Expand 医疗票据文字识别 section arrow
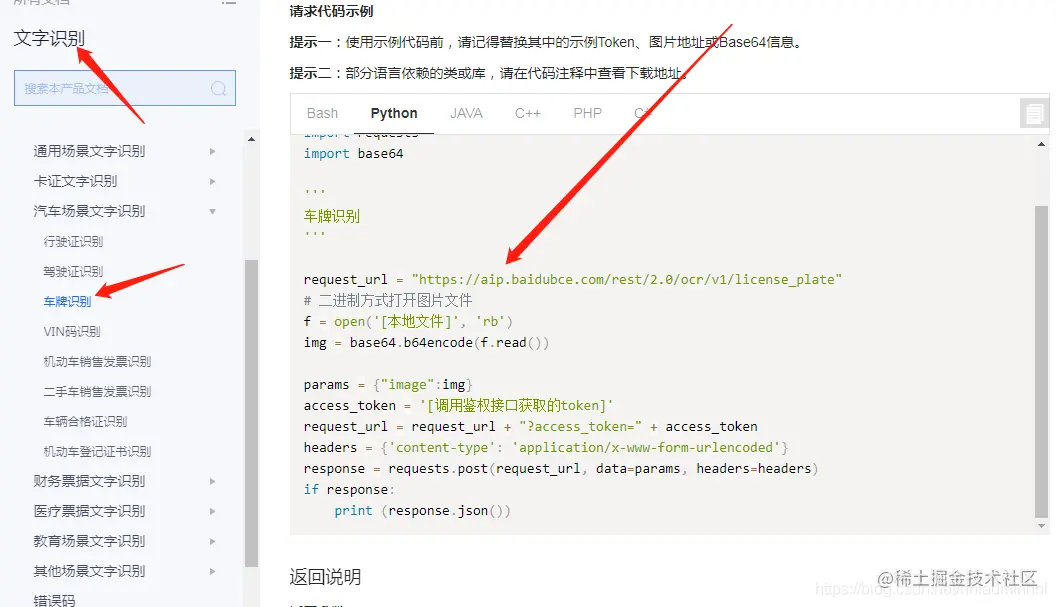The width and height of the screenshot is (1056, 607). click(x=212, y=511)
